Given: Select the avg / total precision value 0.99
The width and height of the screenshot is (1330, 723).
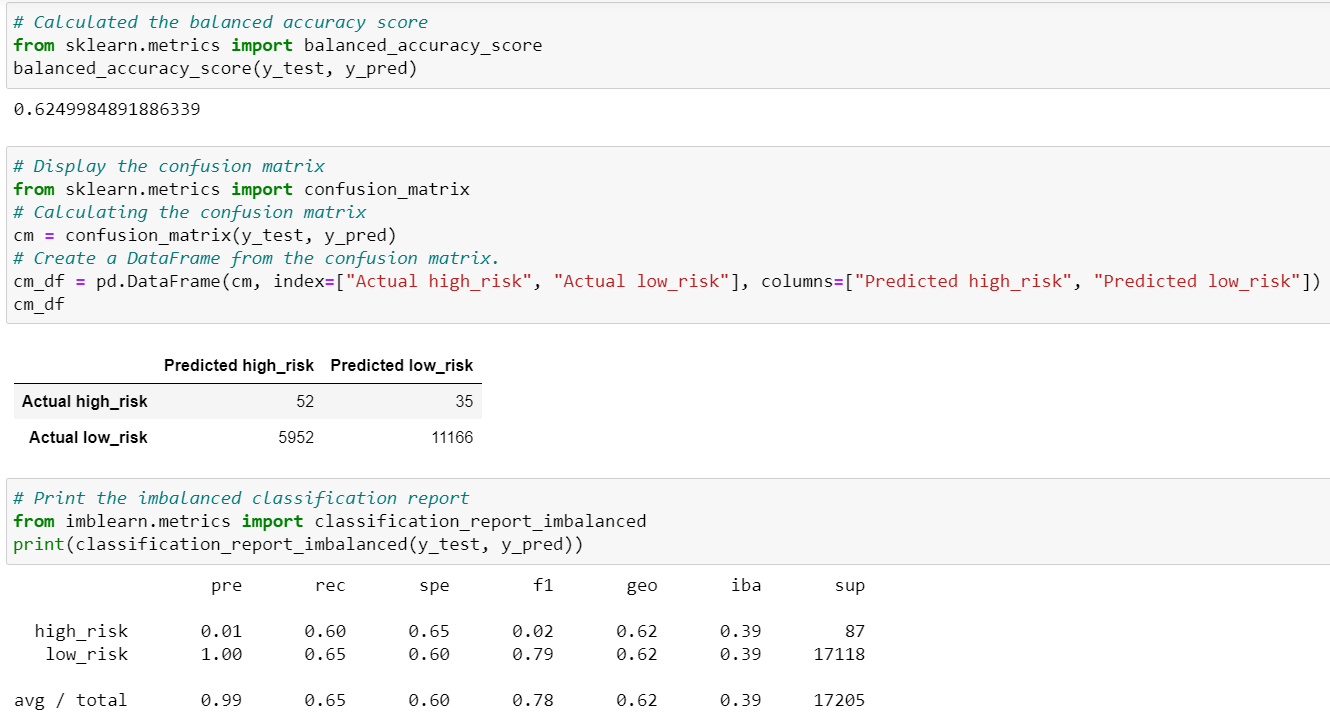Looking at the screenshot, I should [x=222, y=700].
